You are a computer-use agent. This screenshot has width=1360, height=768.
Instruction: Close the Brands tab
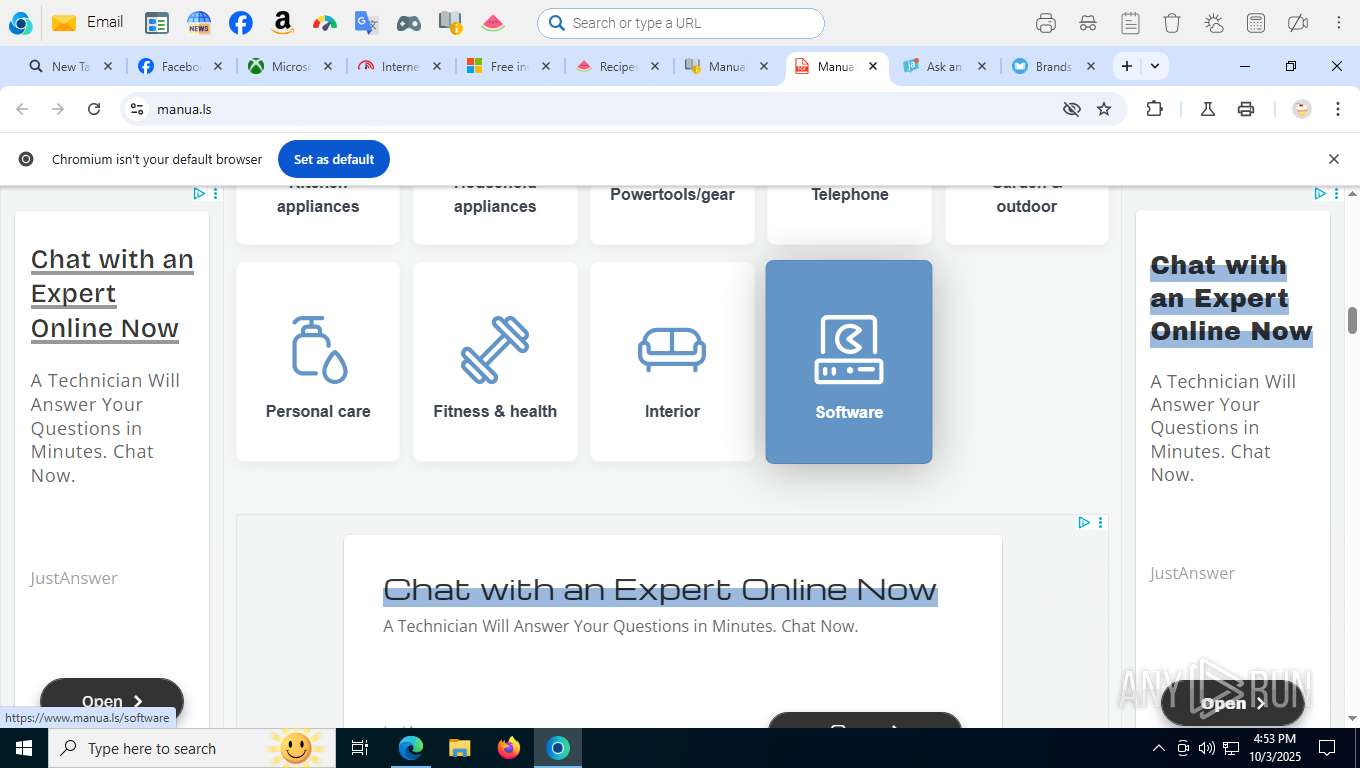[1091, 66]
